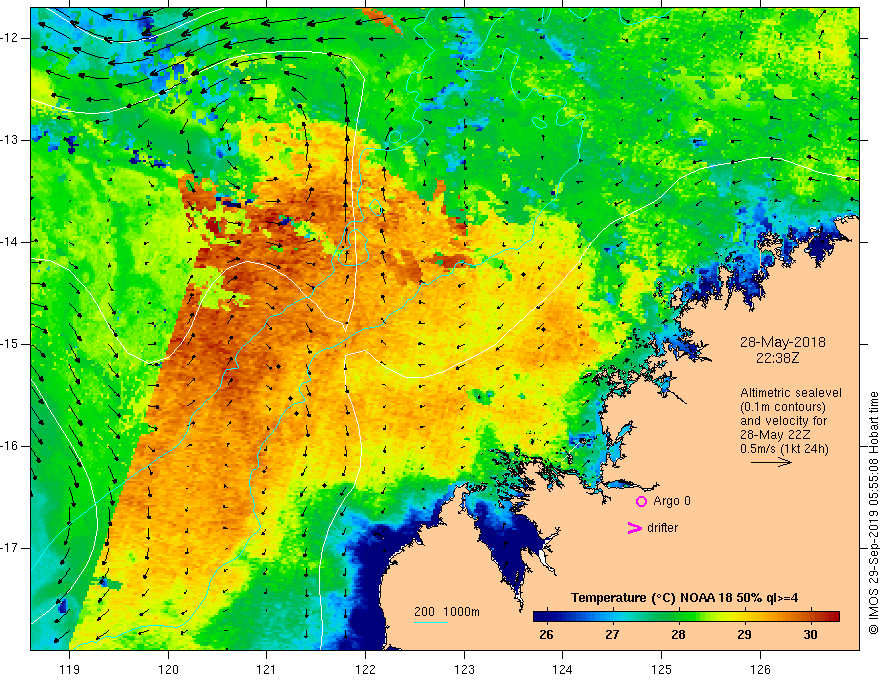Viewport: 880px width, 680px height.
Task: Click the color bar label 30
Action: point(810,635)
